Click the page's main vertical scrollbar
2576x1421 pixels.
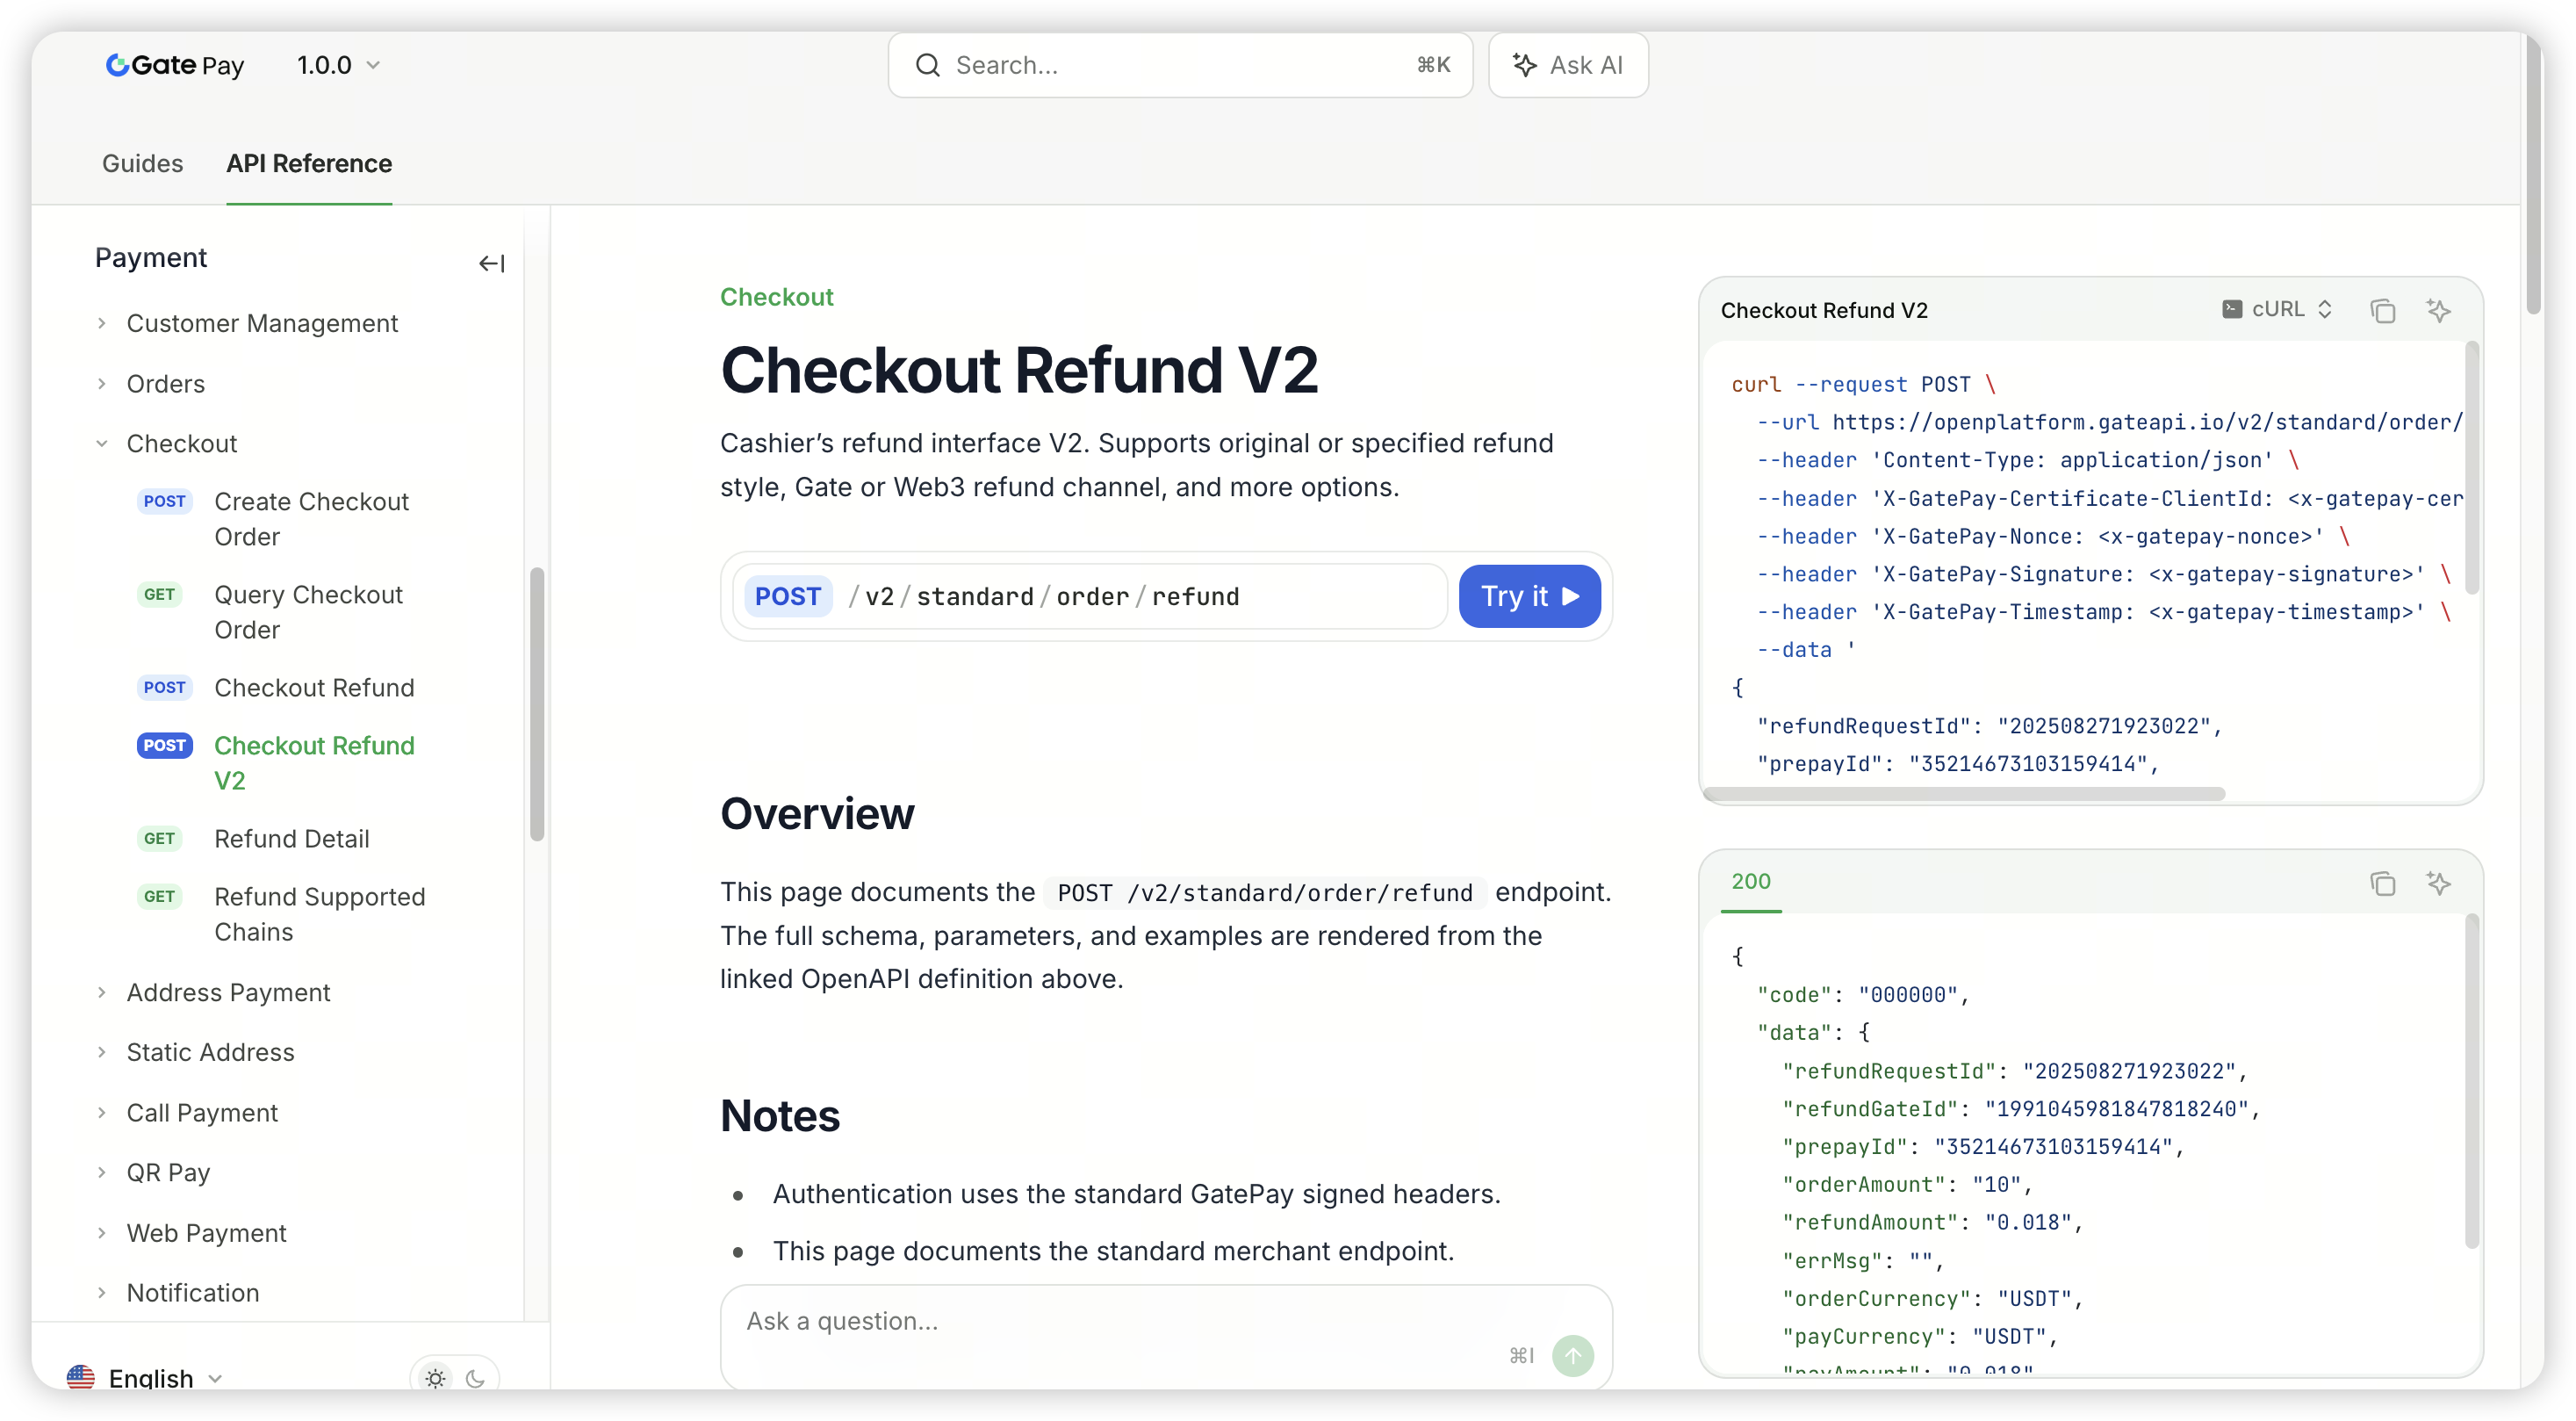[2534, 175]
